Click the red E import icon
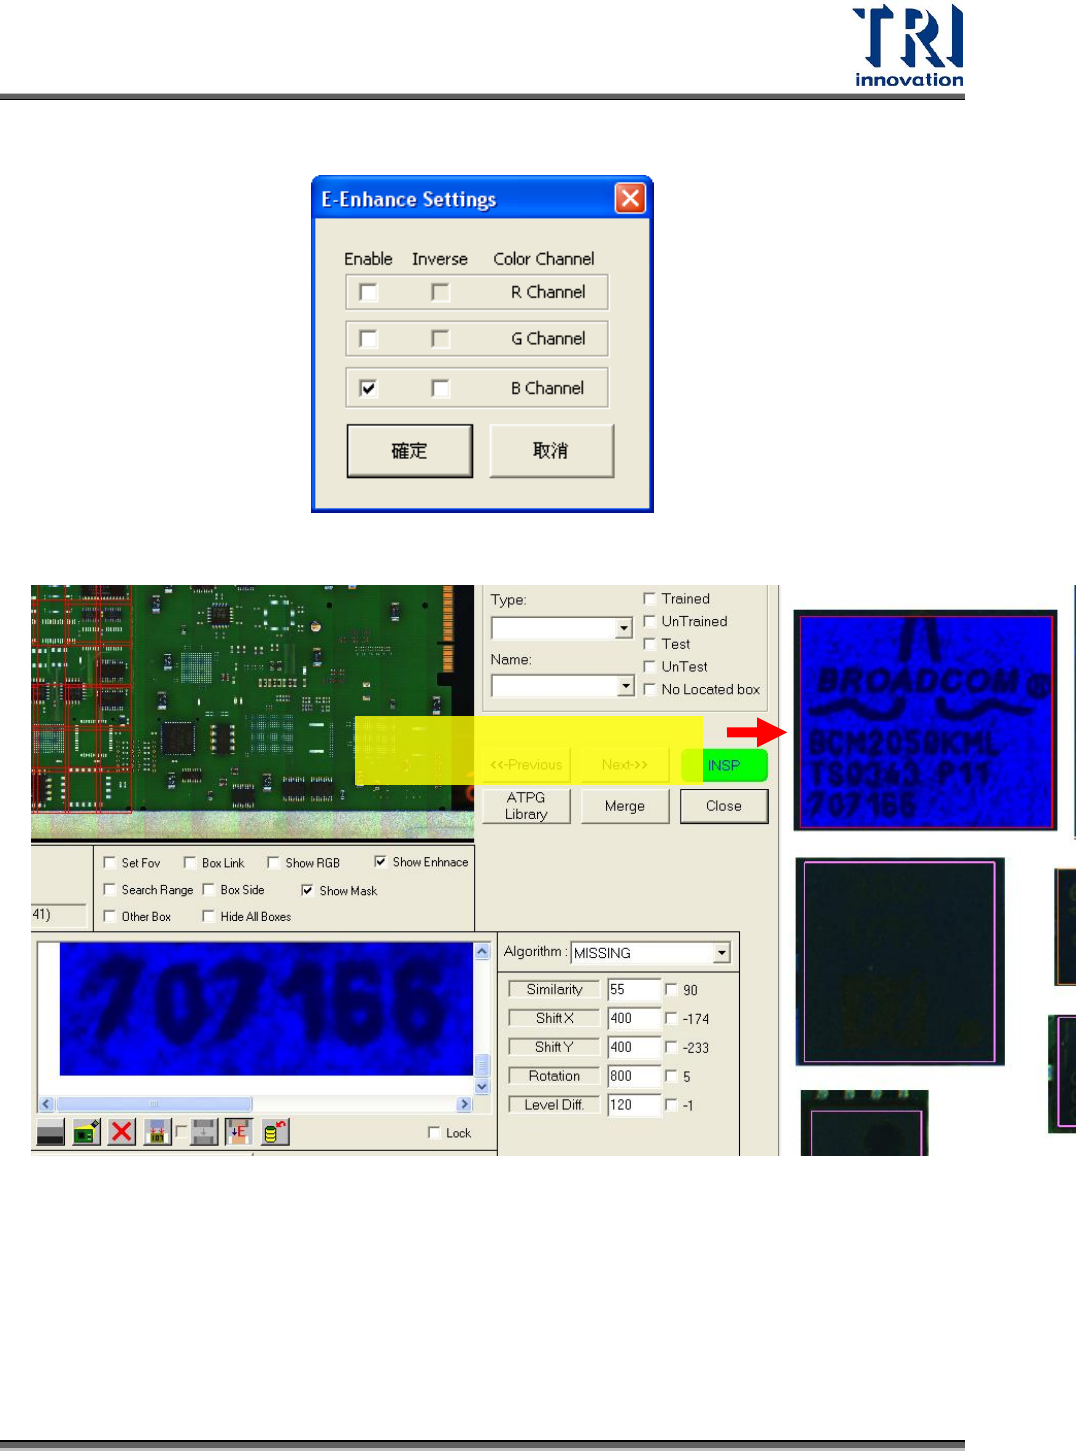The image size is (1076, 1451). (239, 1132)
